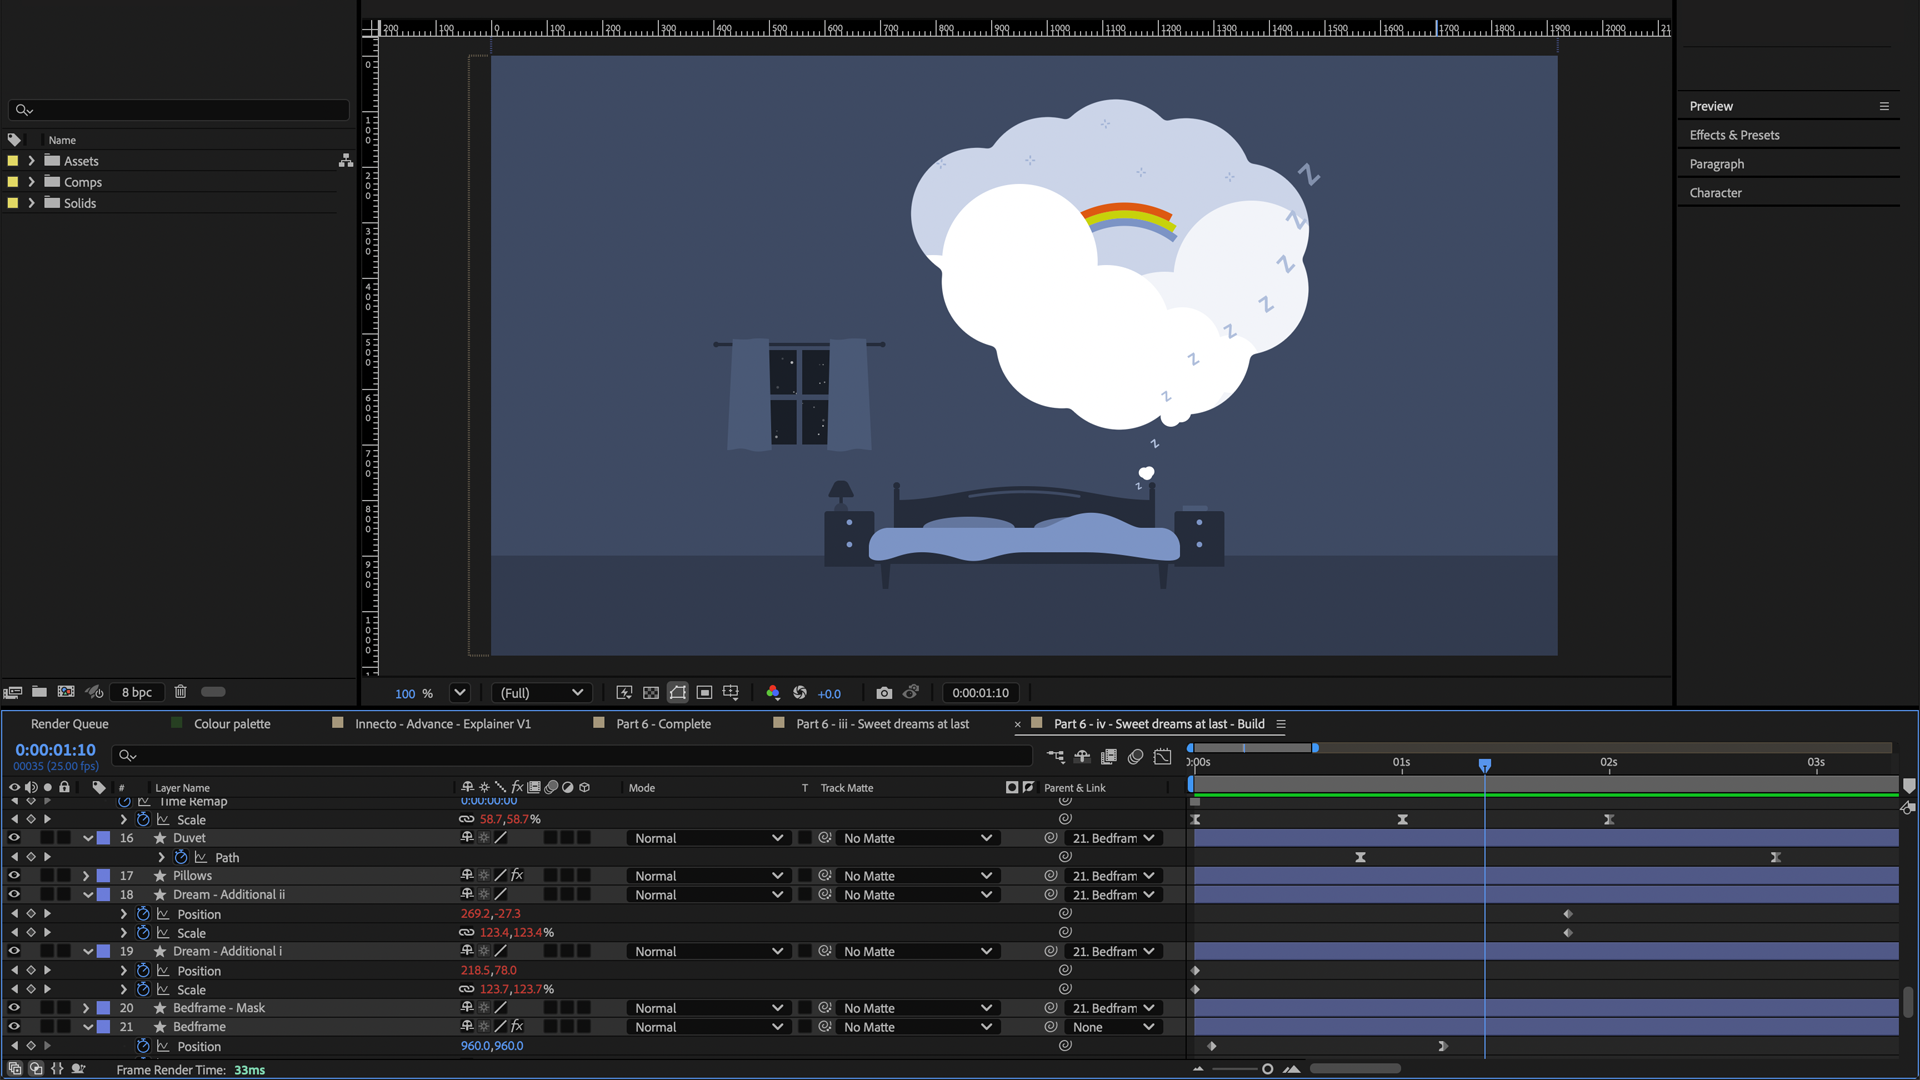Create a new folder in the Project panel
Viewport: 1920px width, 1080px height.
pyautogui.click(x=39, y=692)
